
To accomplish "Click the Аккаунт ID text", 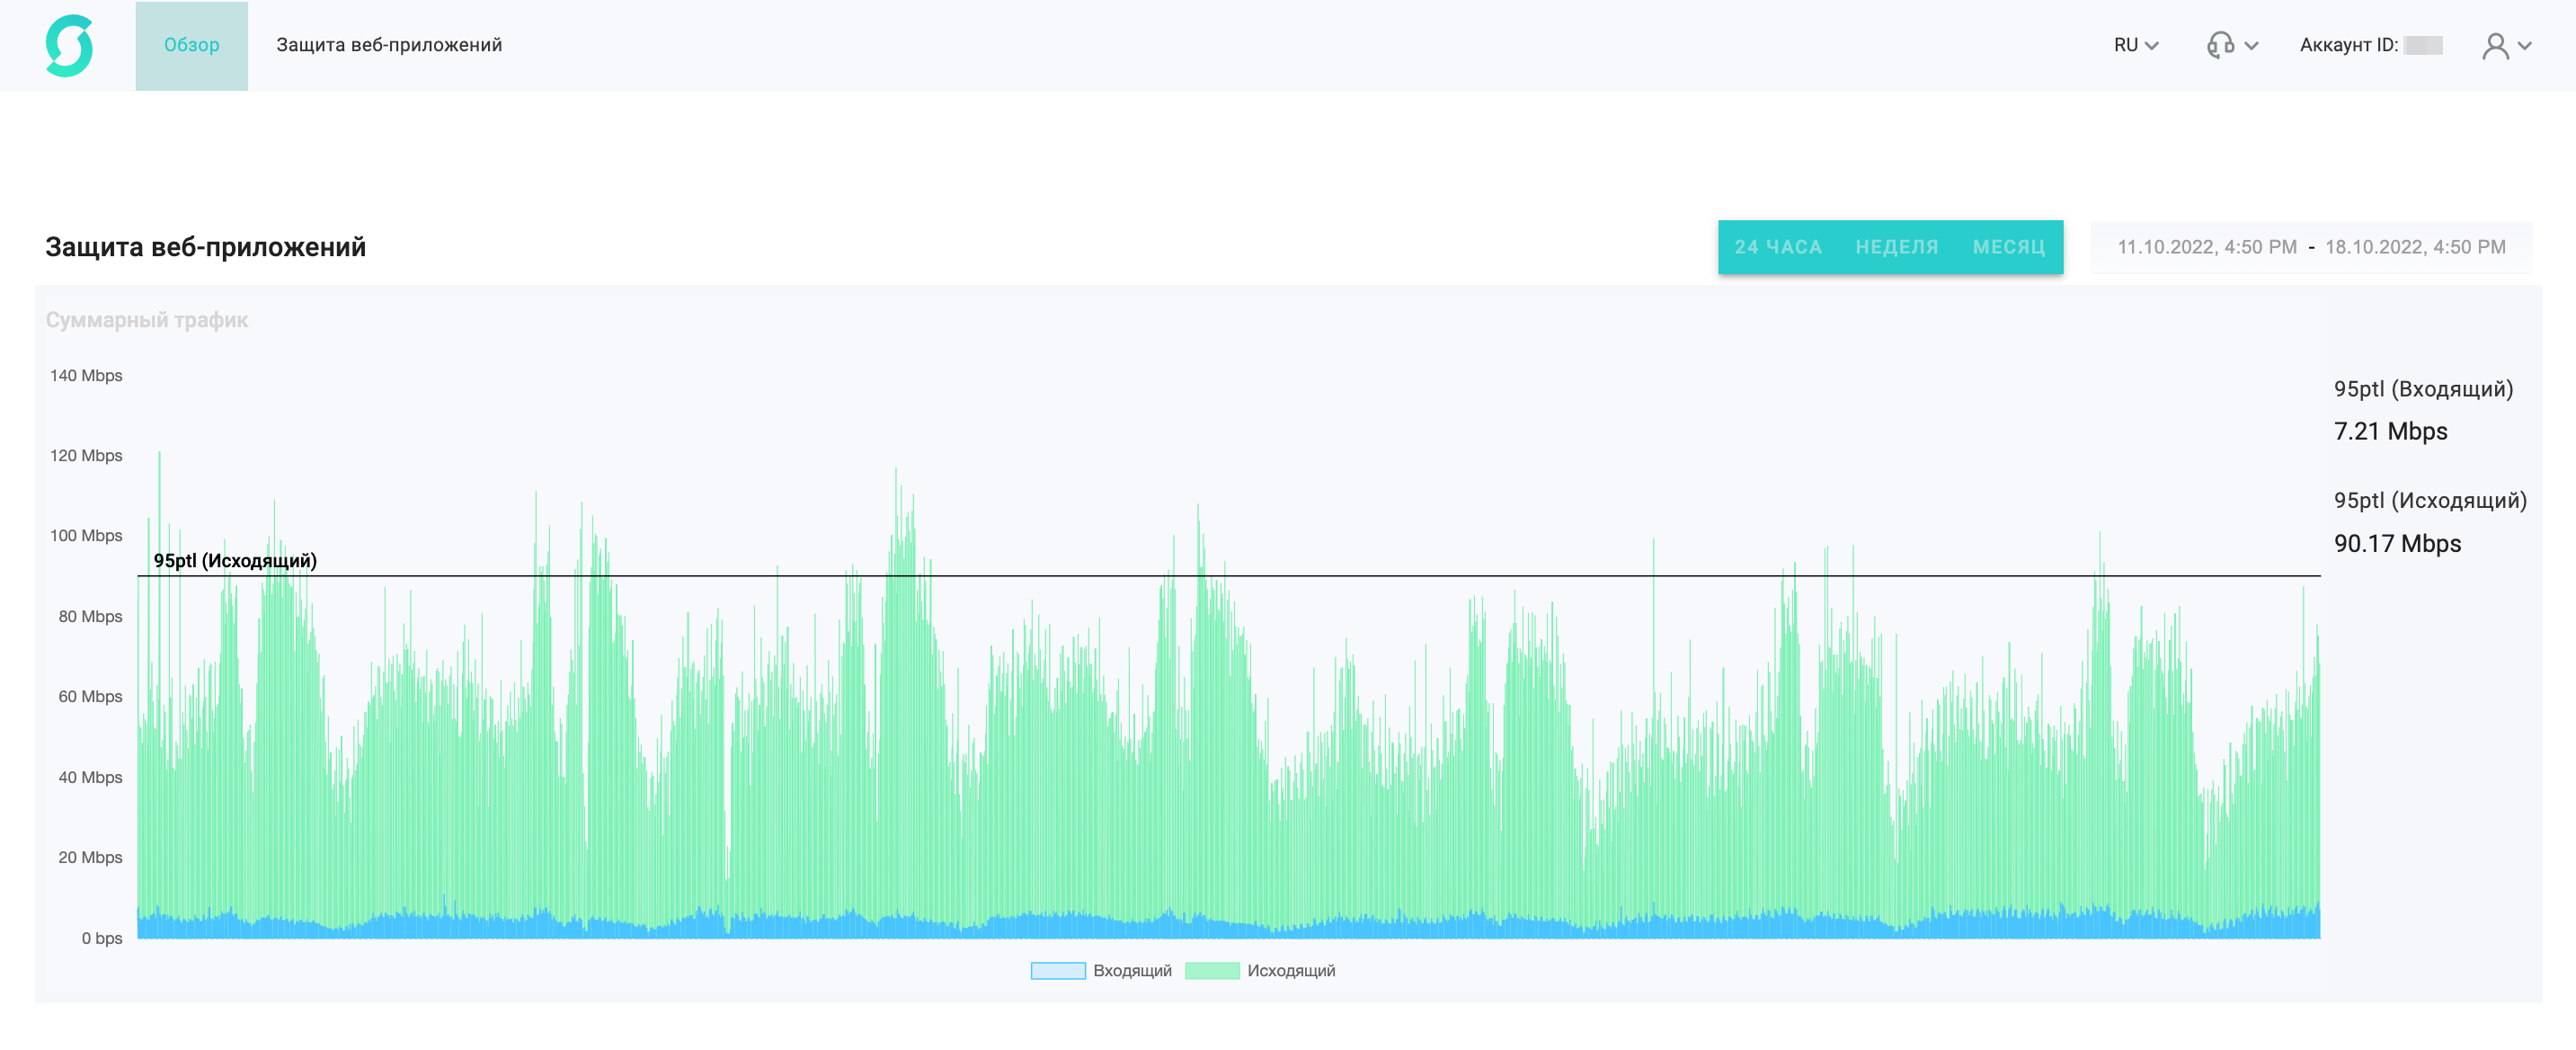I will click(x=2347, y=45).
